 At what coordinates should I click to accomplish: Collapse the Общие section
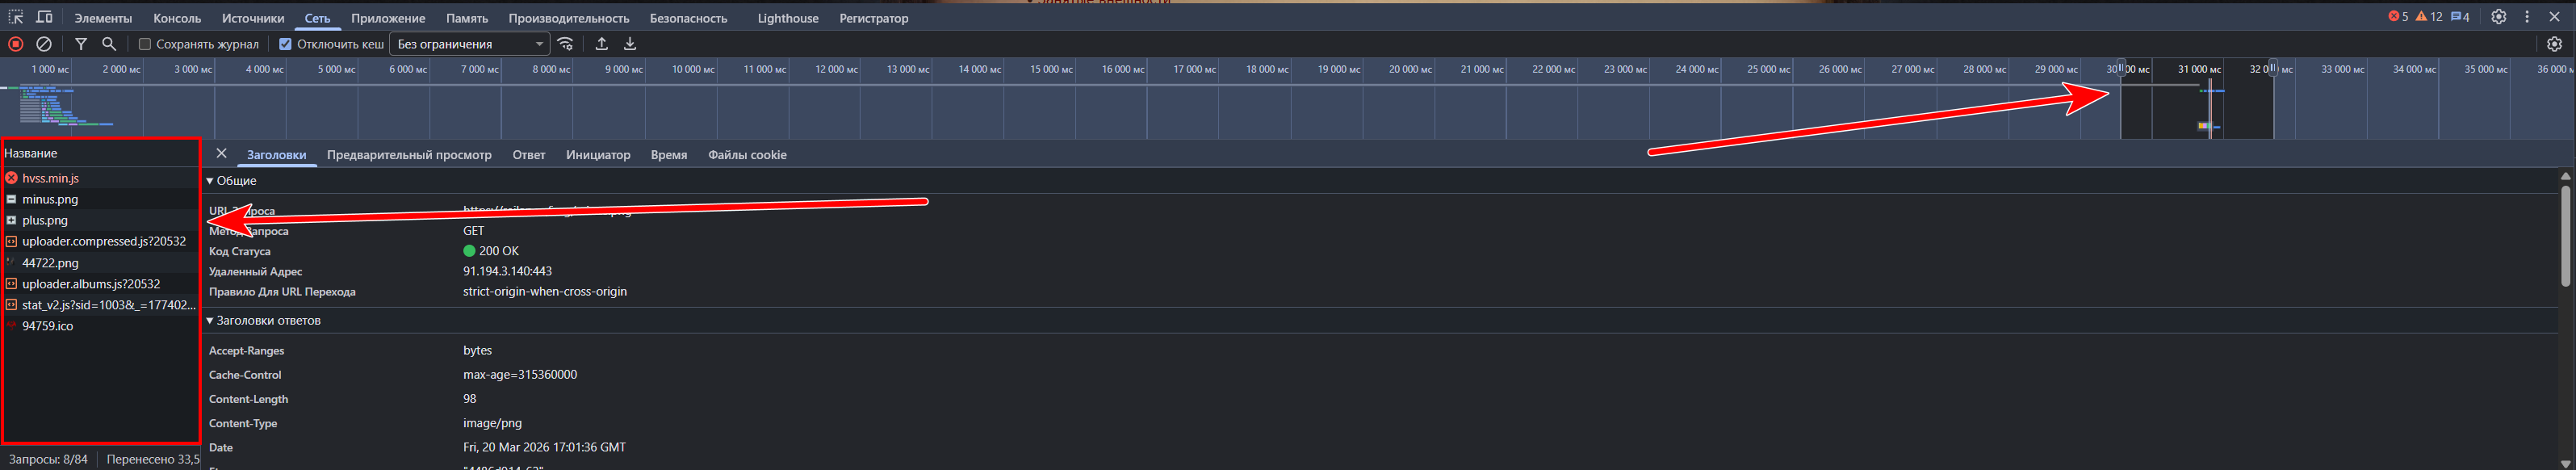(211, 181)
